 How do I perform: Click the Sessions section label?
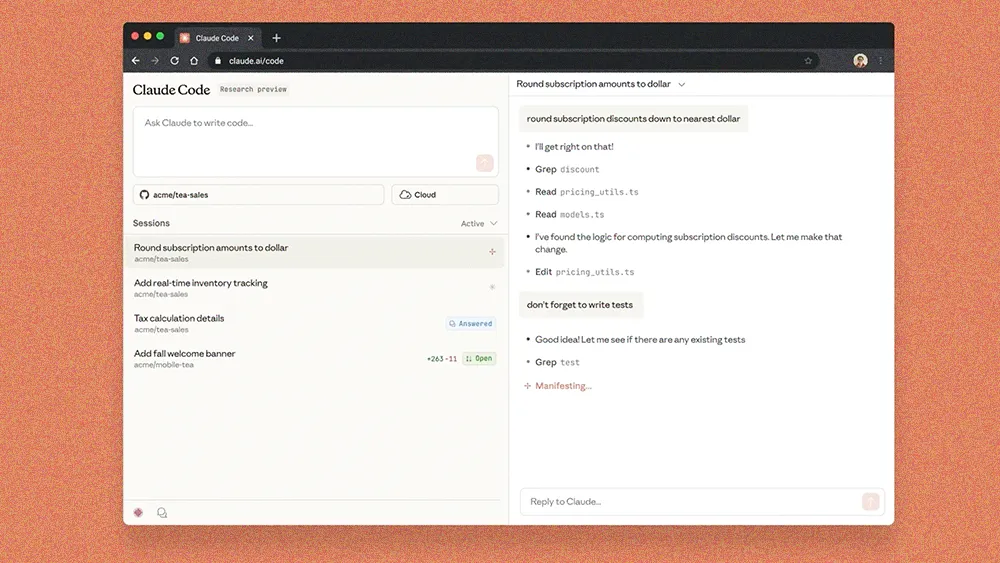[x=151, y=223]
